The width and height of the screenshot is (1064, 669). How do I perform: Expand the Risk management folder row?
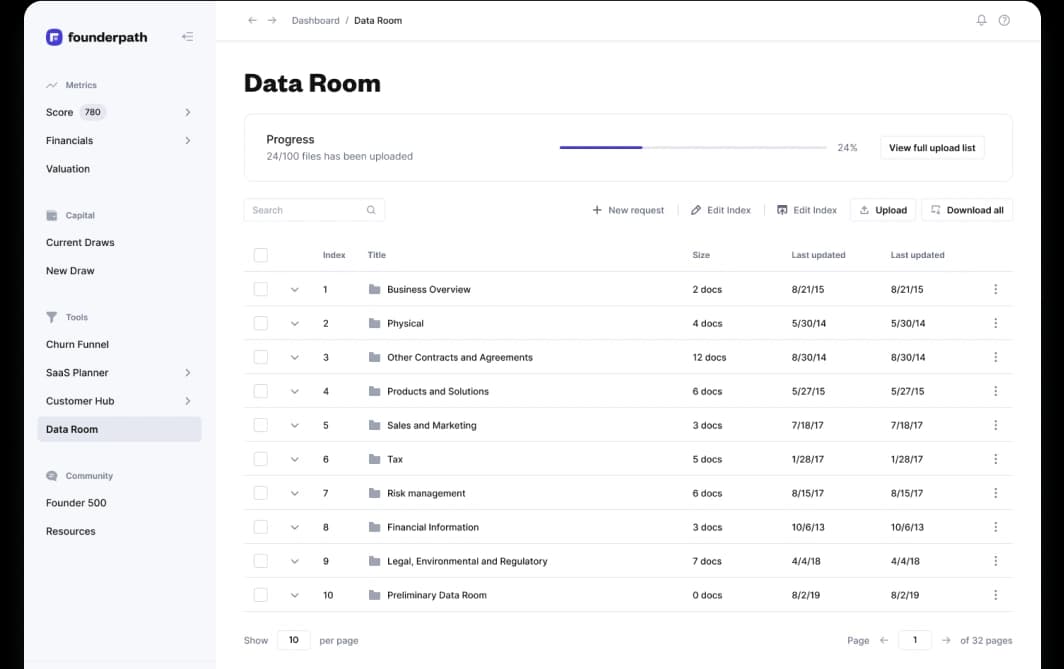tap(294, 493)
